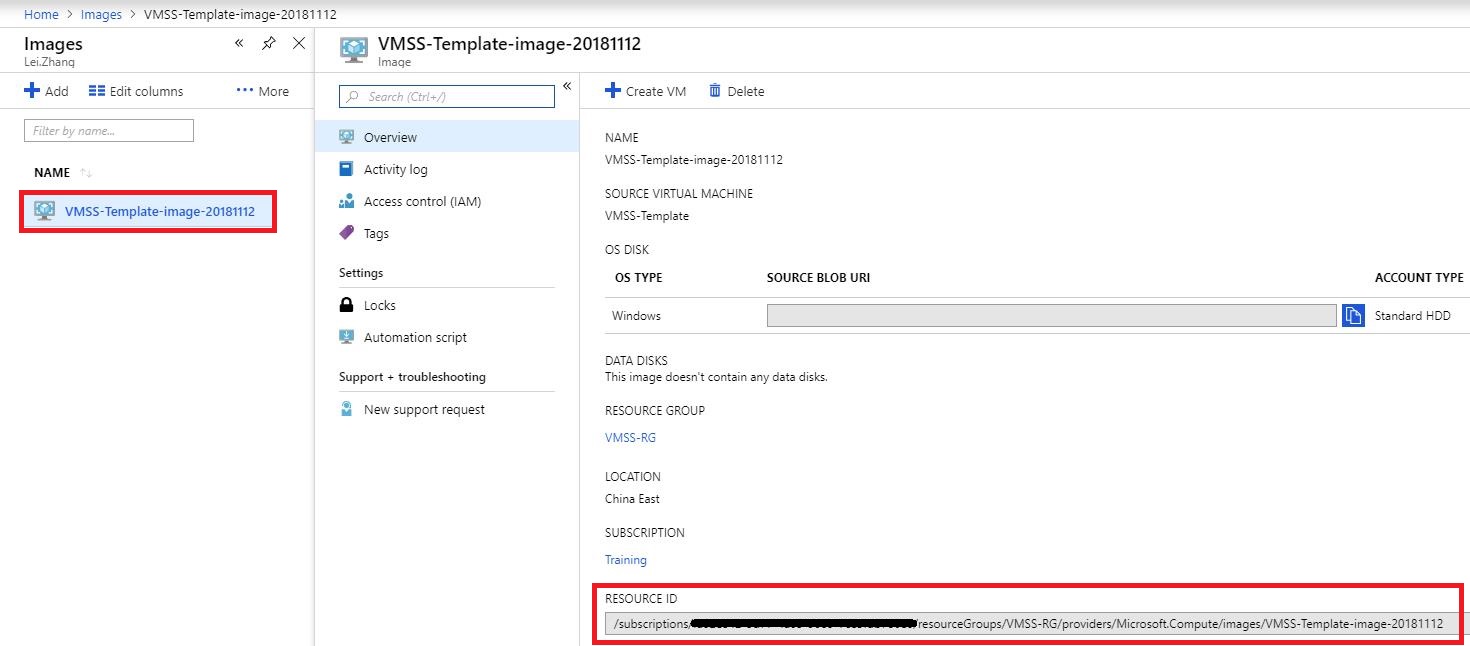This screenshot has width=1470, height=646.
Task: Select the VMSS-Template source virtual machine text
Action: click(647, 216)
